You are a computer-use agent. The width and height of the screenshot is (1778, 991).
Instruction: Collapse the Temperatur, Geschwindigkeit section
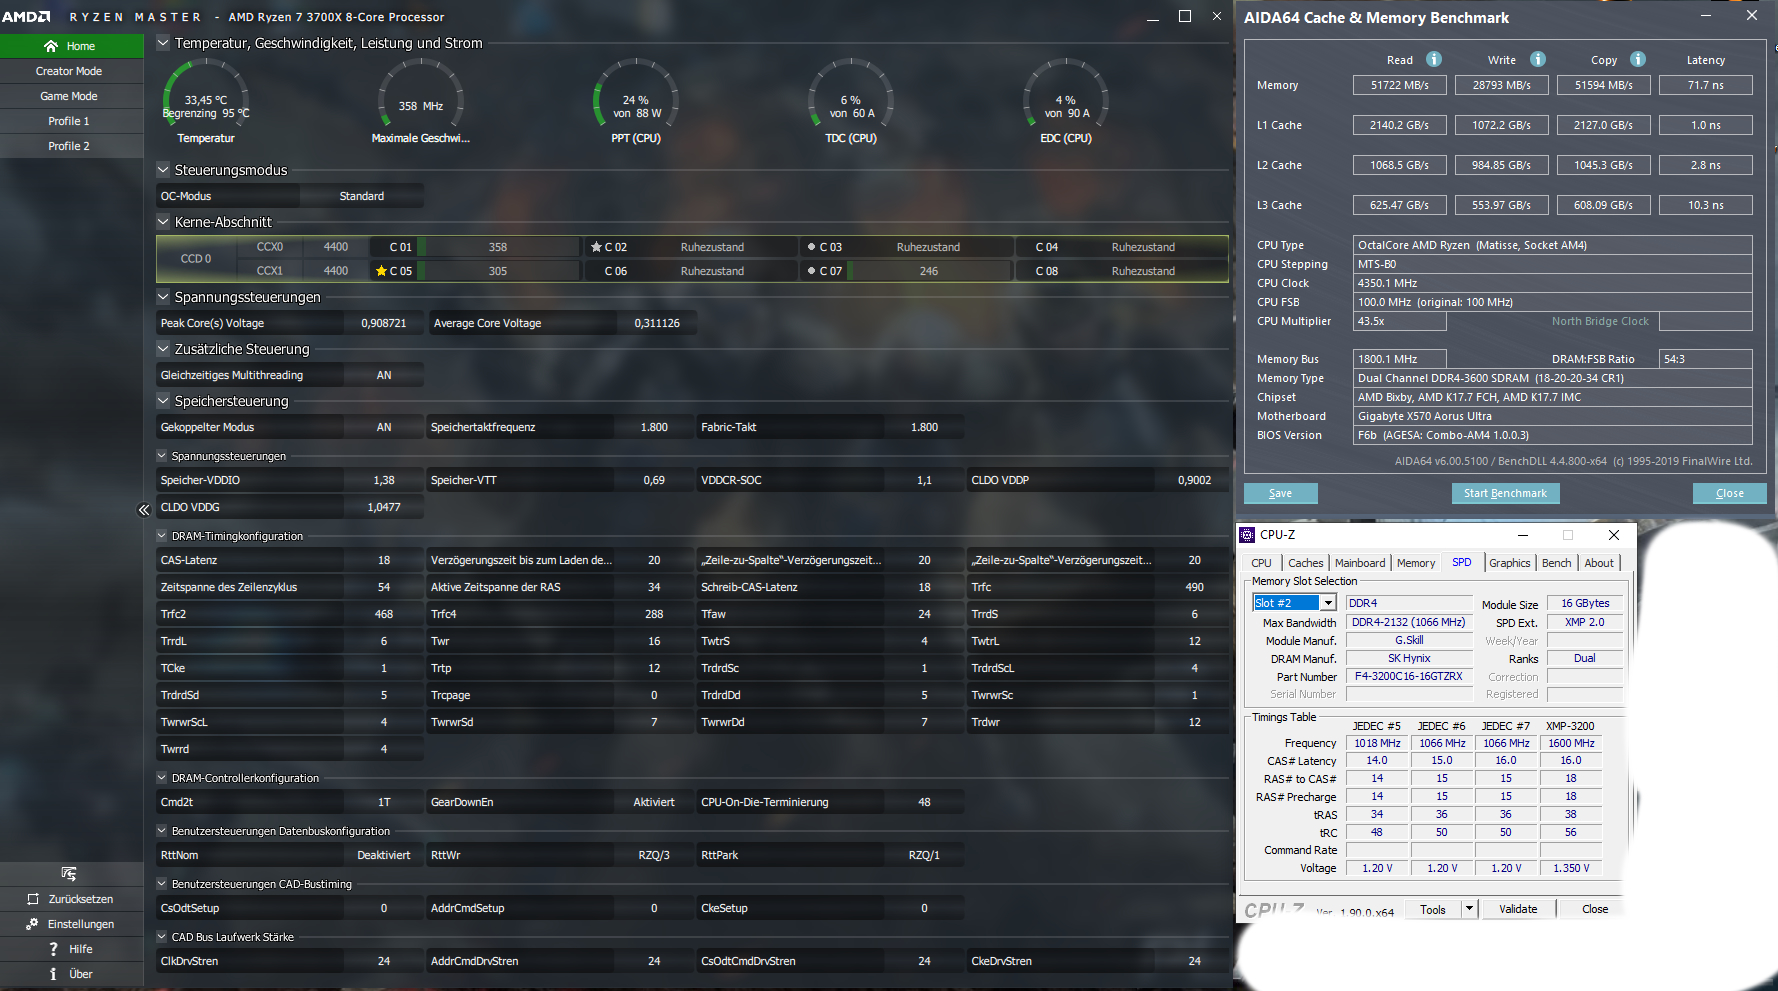click(163, 43)
